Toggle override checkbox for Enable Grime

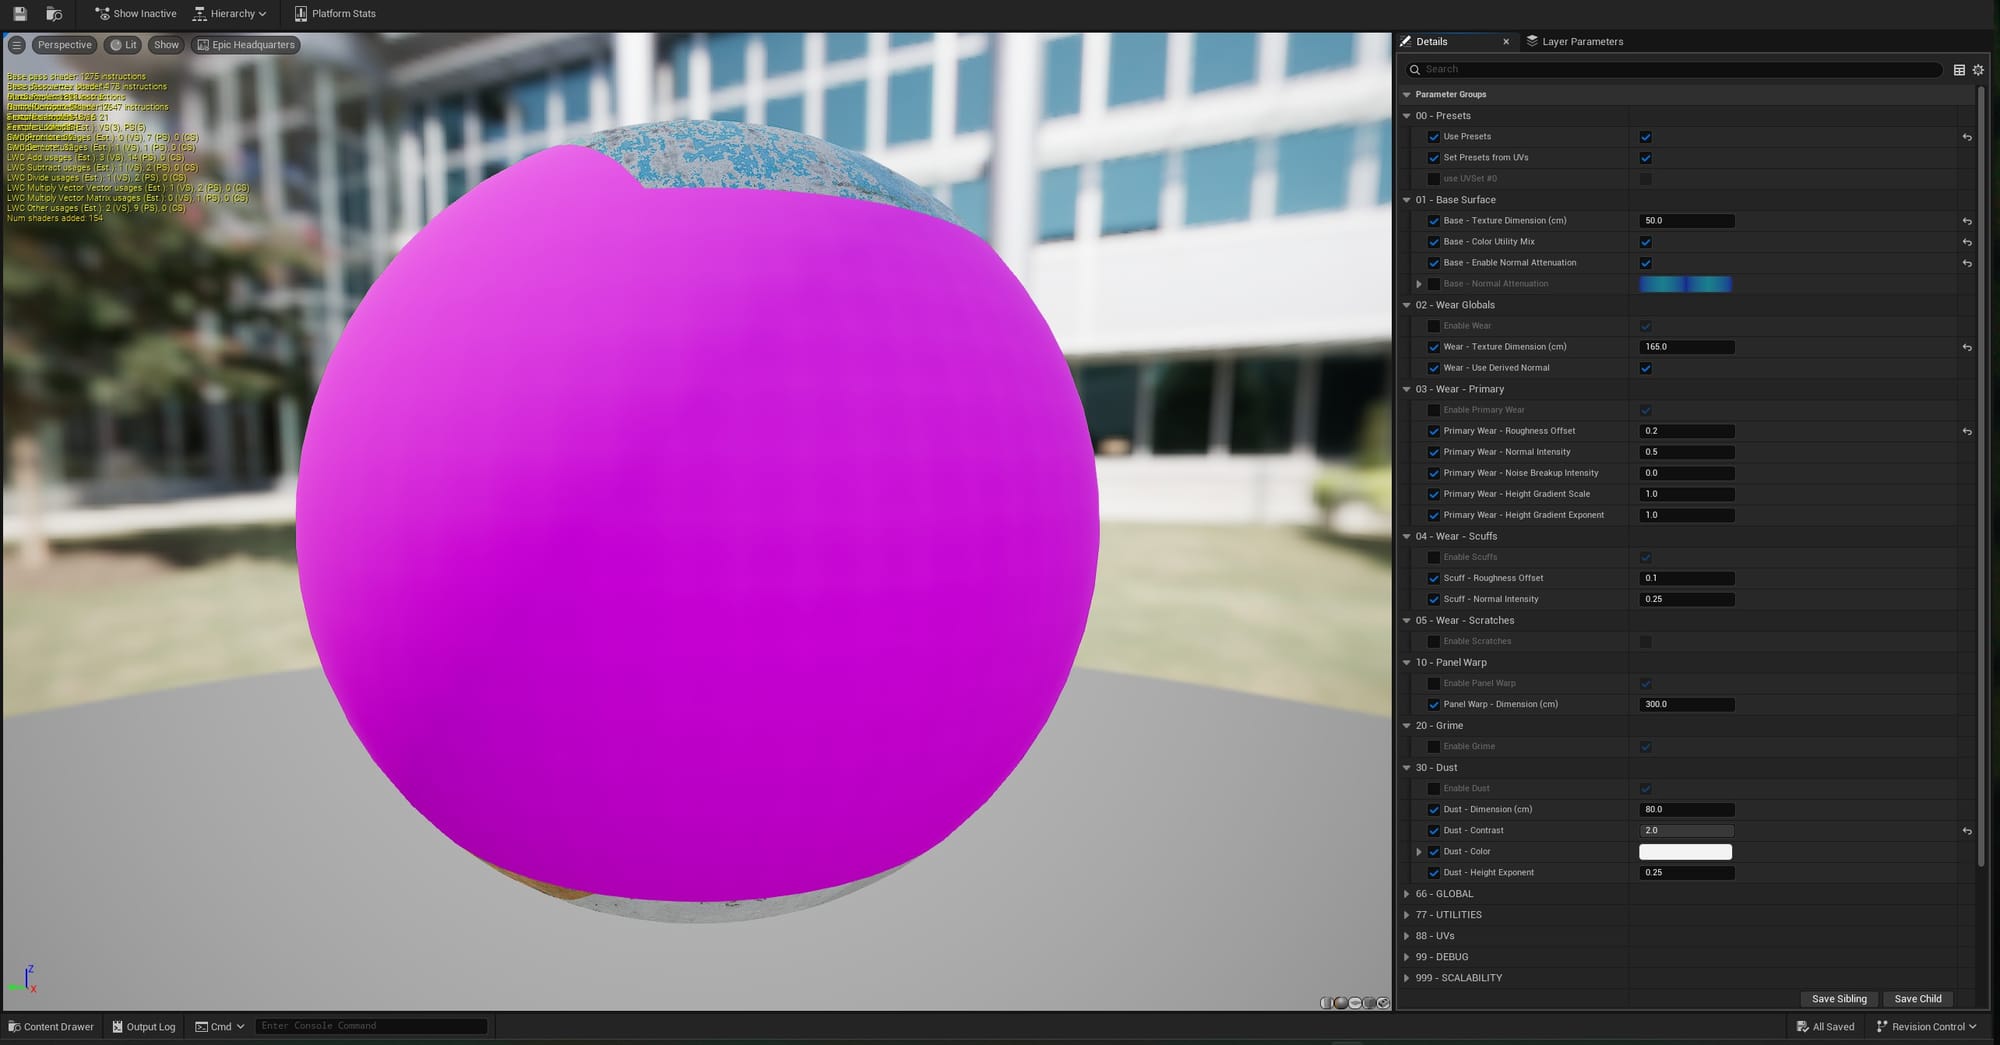point(1434,747)
